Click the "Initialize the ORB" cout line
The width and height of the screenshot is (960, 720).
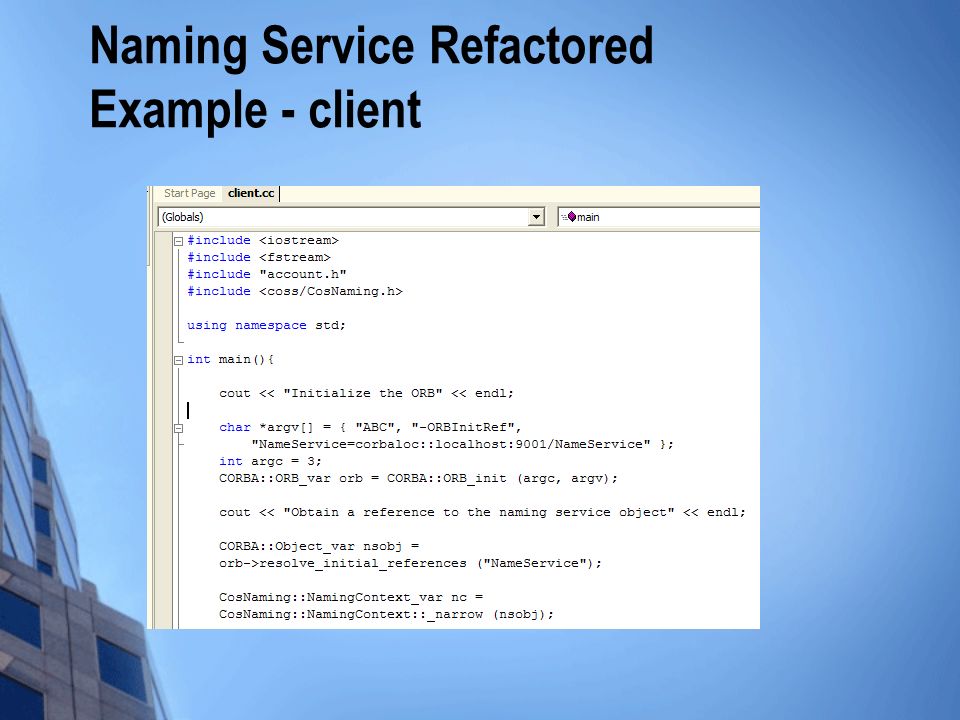[x=366, y=394]
